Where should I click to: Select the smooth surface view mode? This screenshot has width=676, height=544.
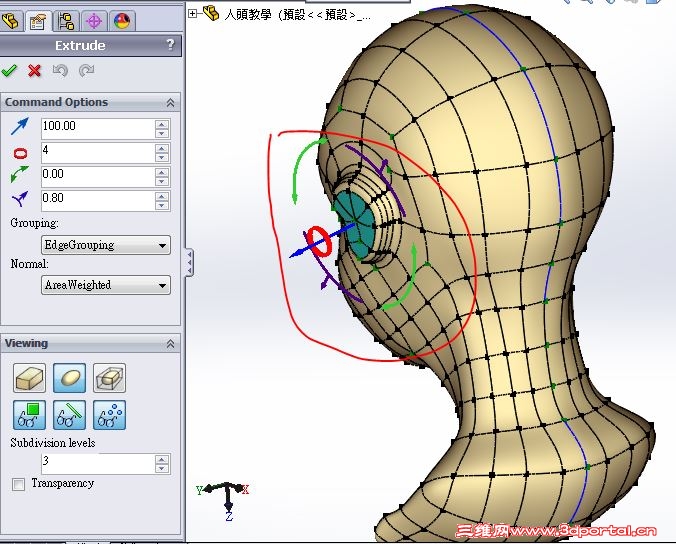click(69, 378)
